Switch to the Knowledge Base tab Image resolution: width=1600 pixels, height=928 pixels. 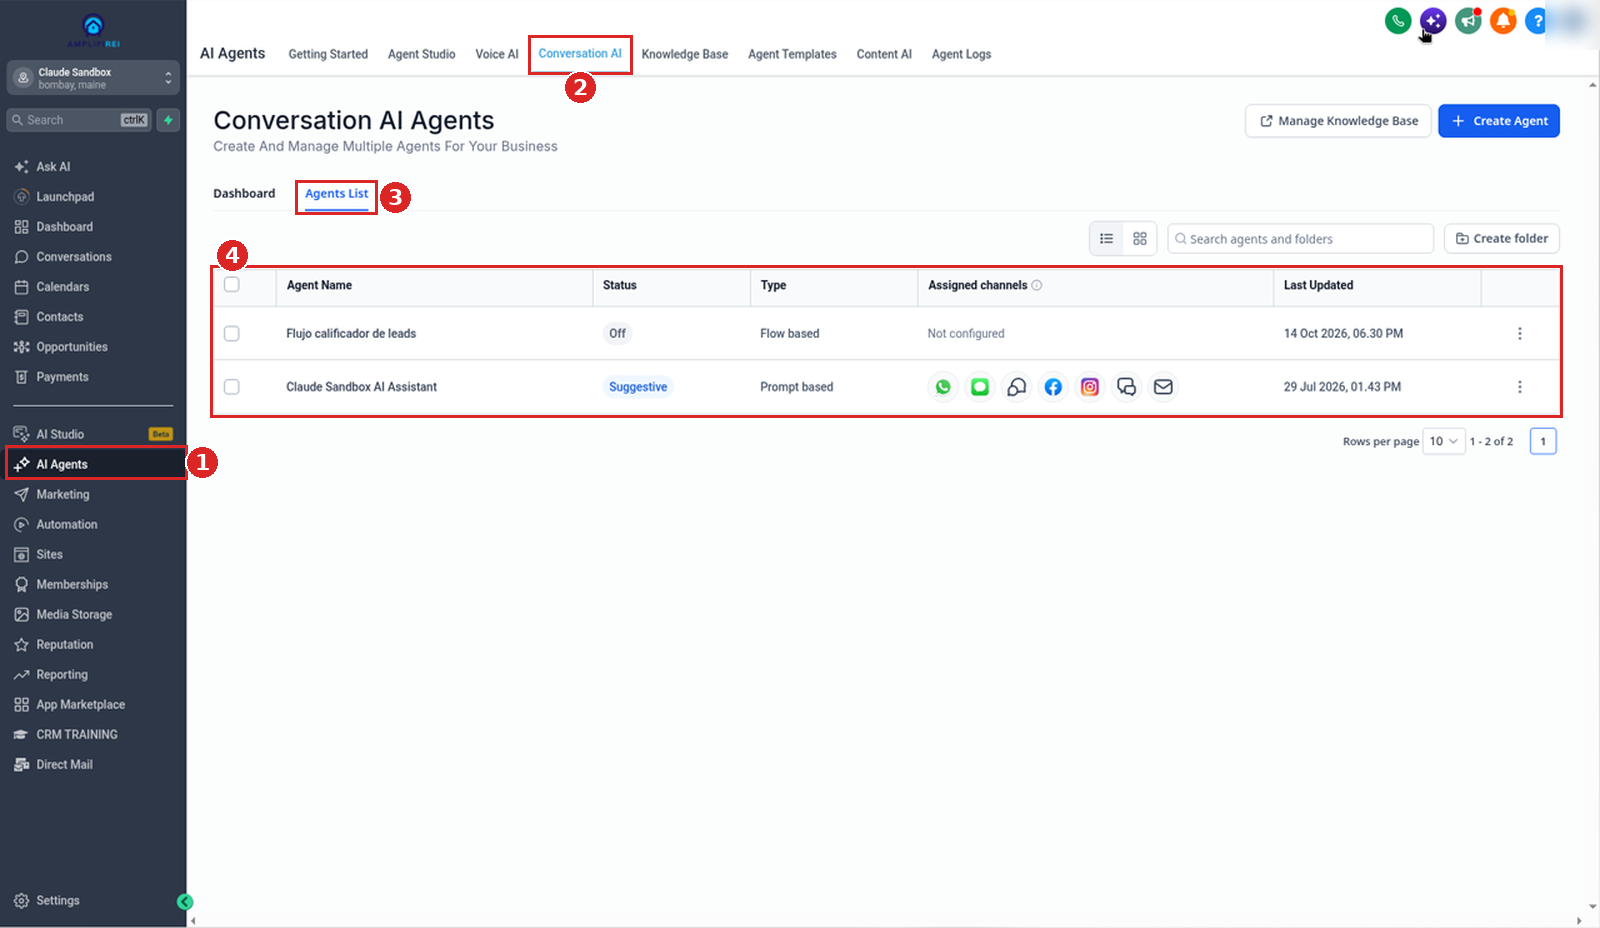685,54
